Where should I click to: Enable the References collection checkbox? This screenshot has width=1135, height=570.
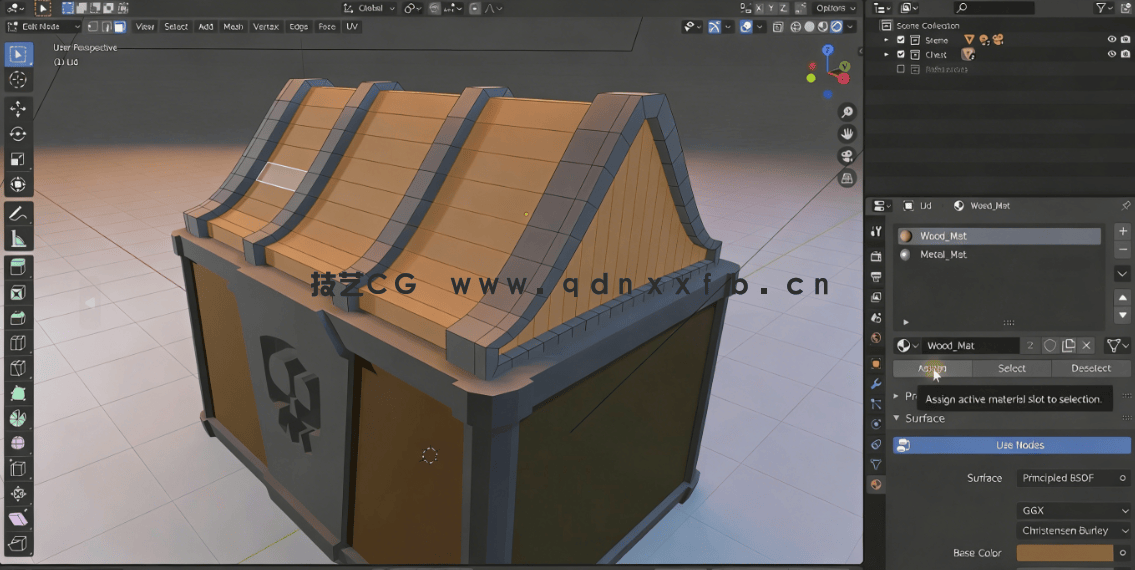(x=901, y=69)
